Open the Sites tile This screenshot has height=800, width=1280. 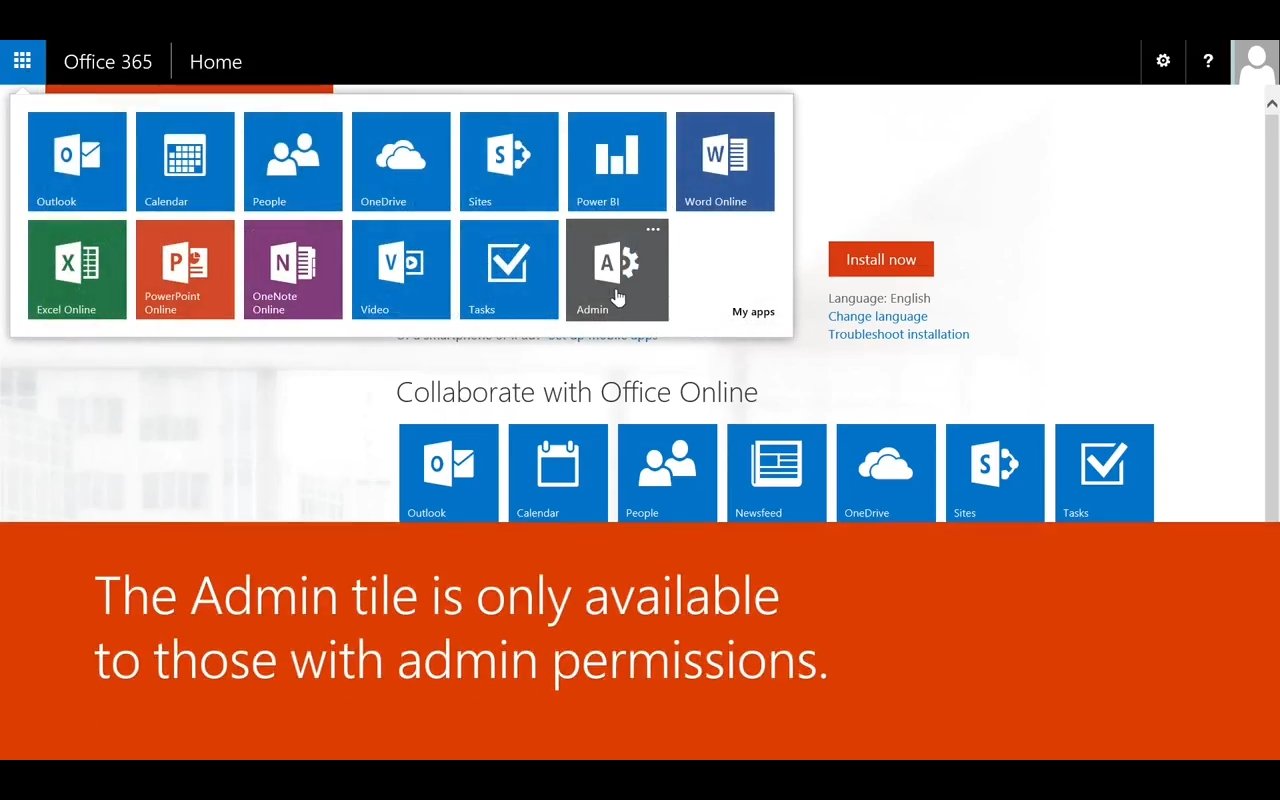point(509,162)
